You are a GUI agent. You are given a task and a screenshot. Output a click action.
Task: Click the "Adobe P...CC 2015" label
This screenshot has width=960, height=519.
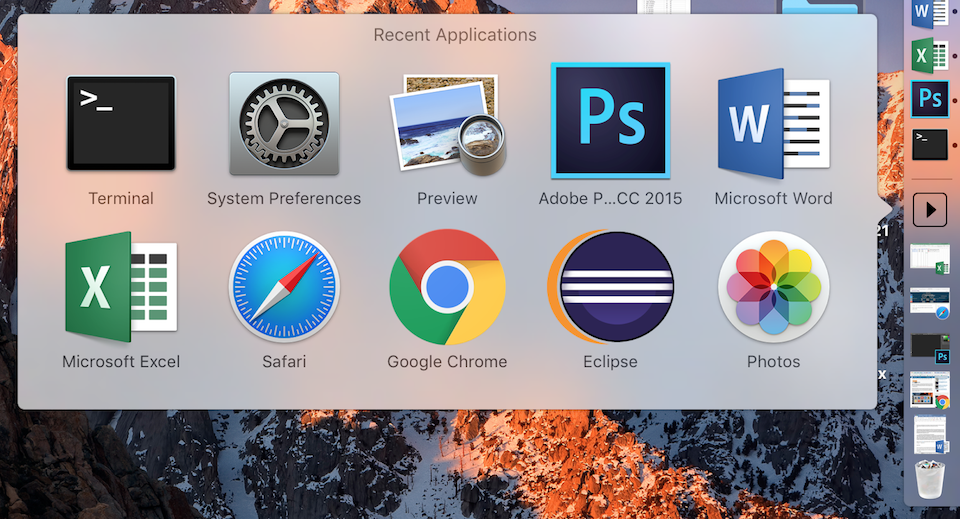pyautogui.click(x=610, y=198)
